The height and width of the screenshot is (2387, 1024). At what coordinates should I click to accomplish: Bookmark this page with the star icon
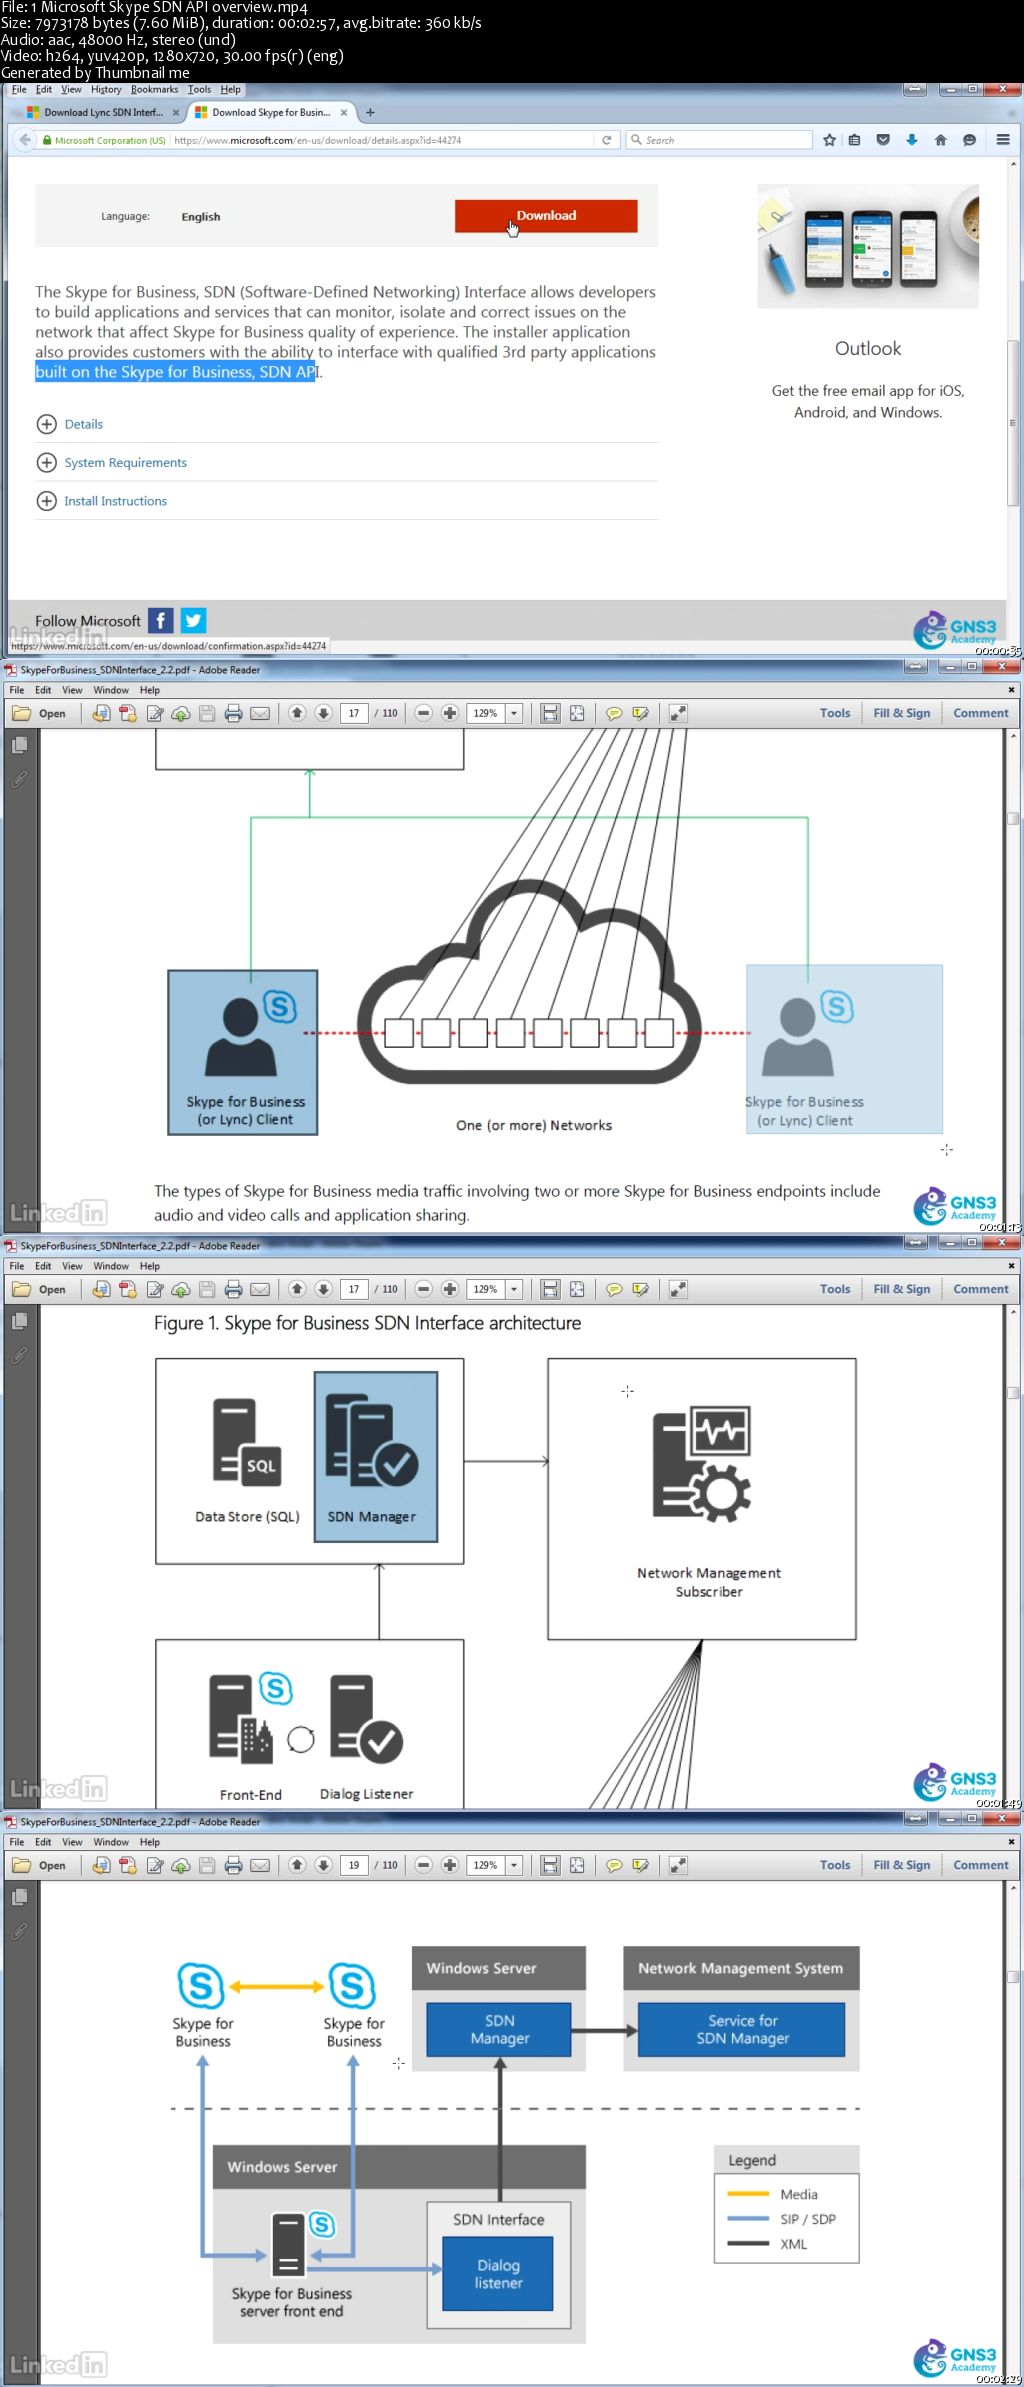point(829,140)
